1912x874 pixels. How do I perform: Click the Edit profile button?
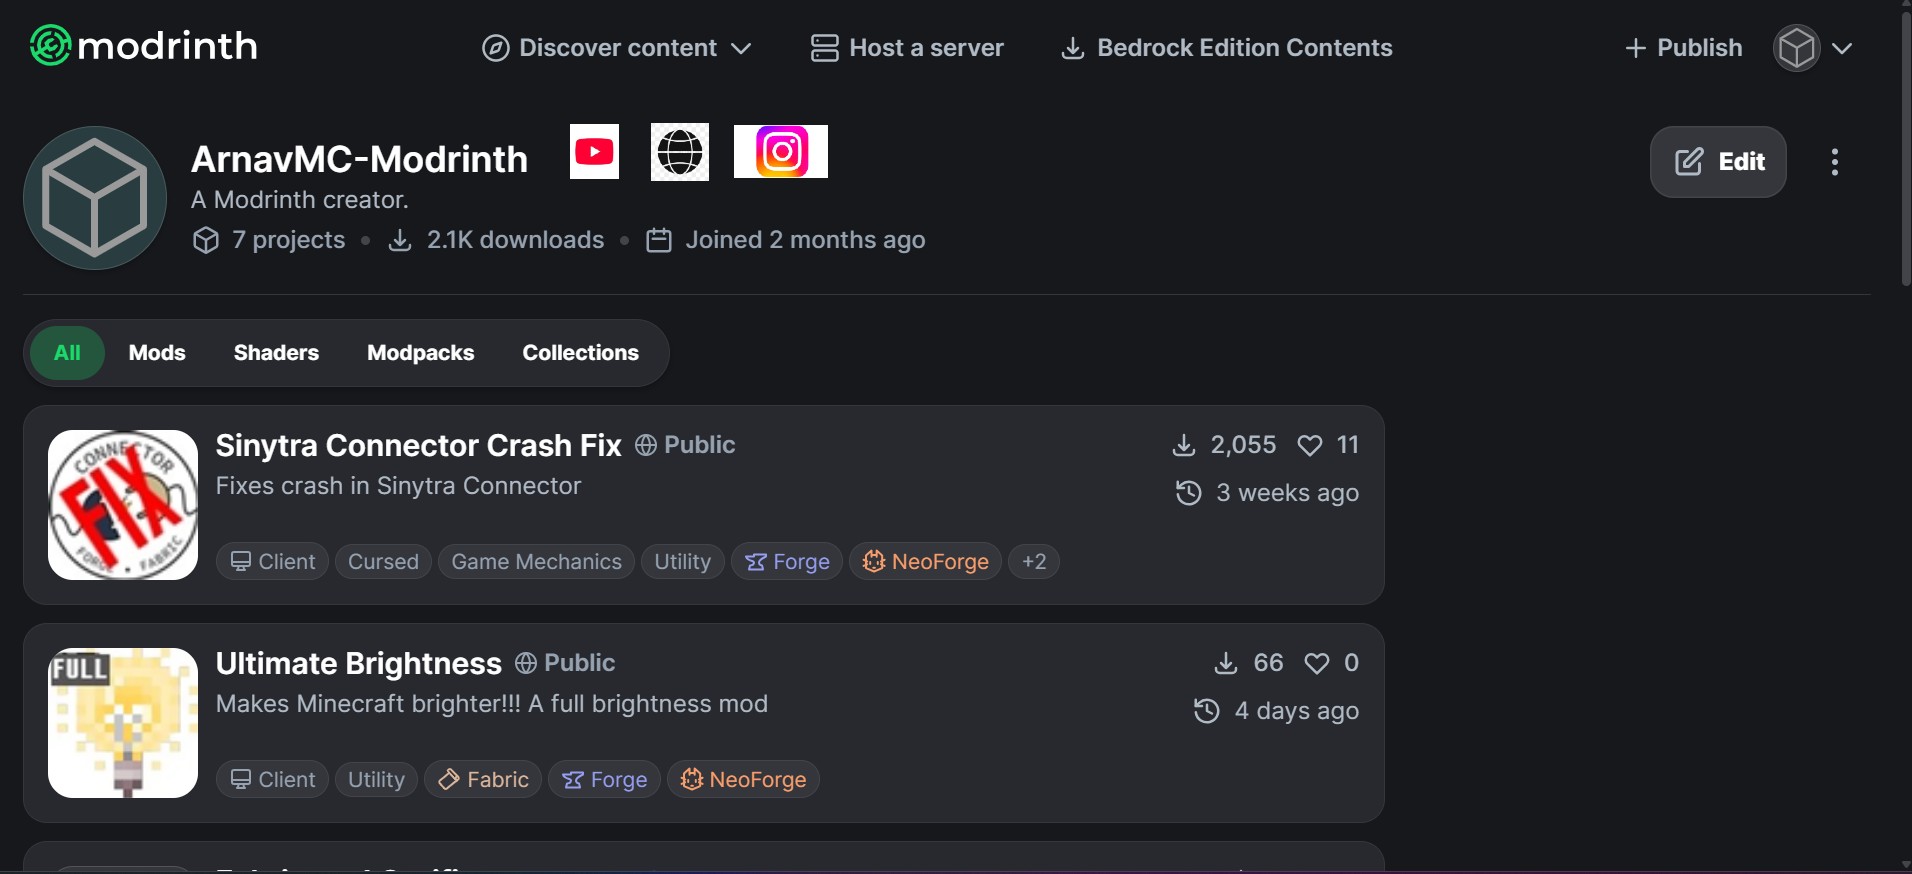pyautogui.click(x=1718, y=162)
